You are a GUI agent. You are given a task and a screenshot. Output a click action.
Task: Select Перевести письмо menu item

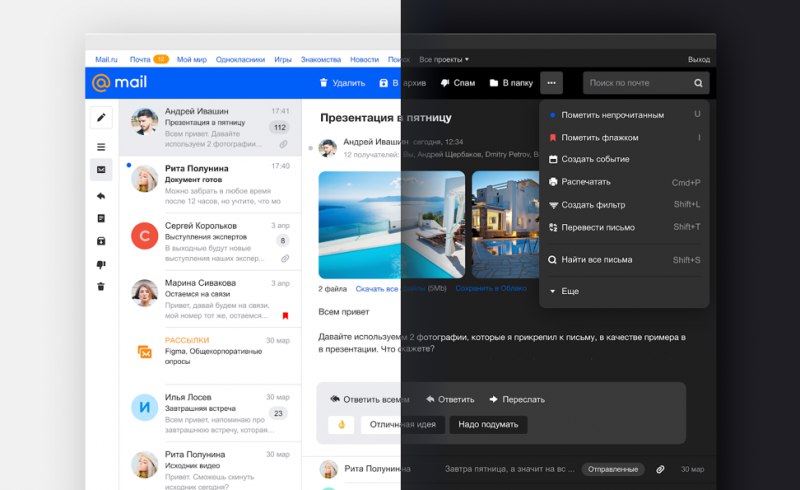coord(624,227)
